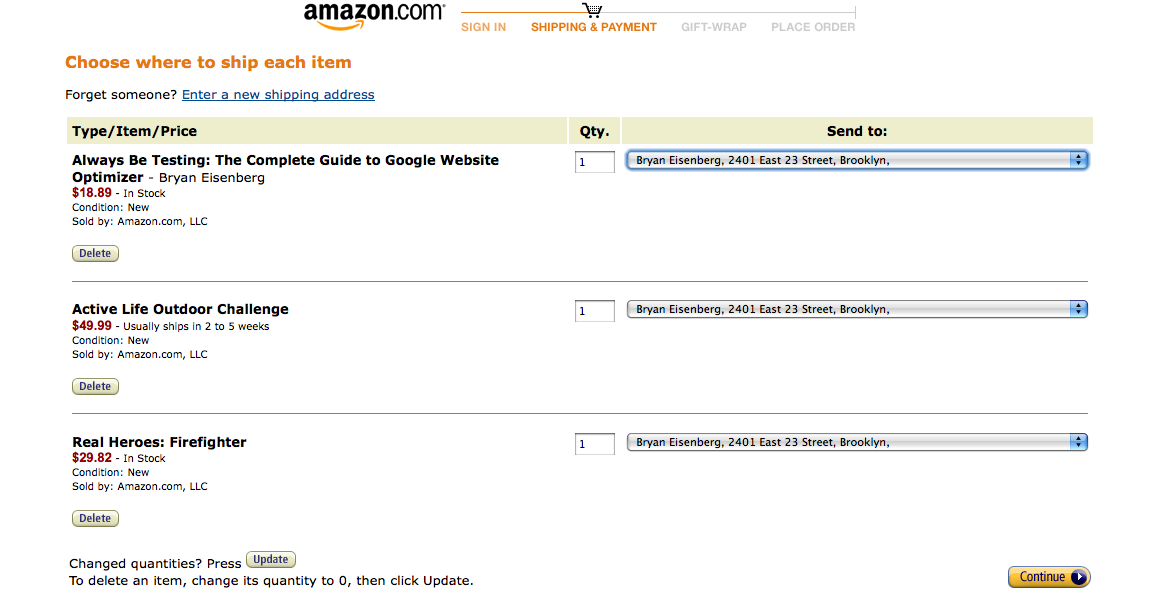Screen dimensions: 1157x596
Task: Select the SIGN IN checkout step
Action: pyautogui.click(x=483, y=27)
